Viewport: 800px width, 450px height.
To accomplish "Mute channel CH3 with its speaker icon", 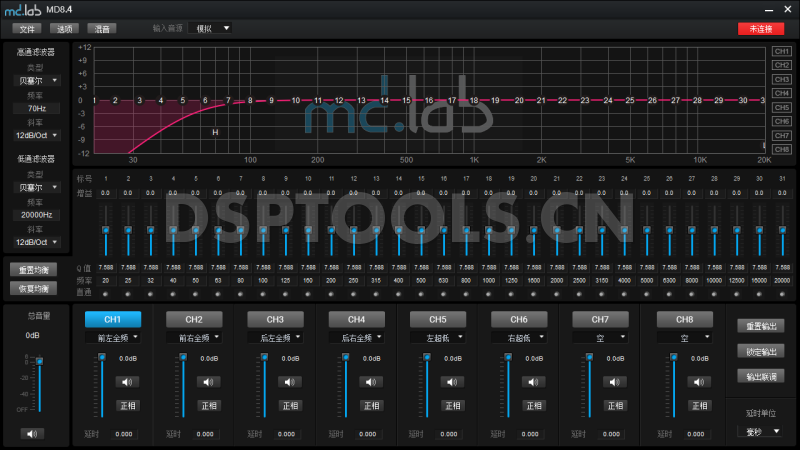I will click(x=290, y=382).
